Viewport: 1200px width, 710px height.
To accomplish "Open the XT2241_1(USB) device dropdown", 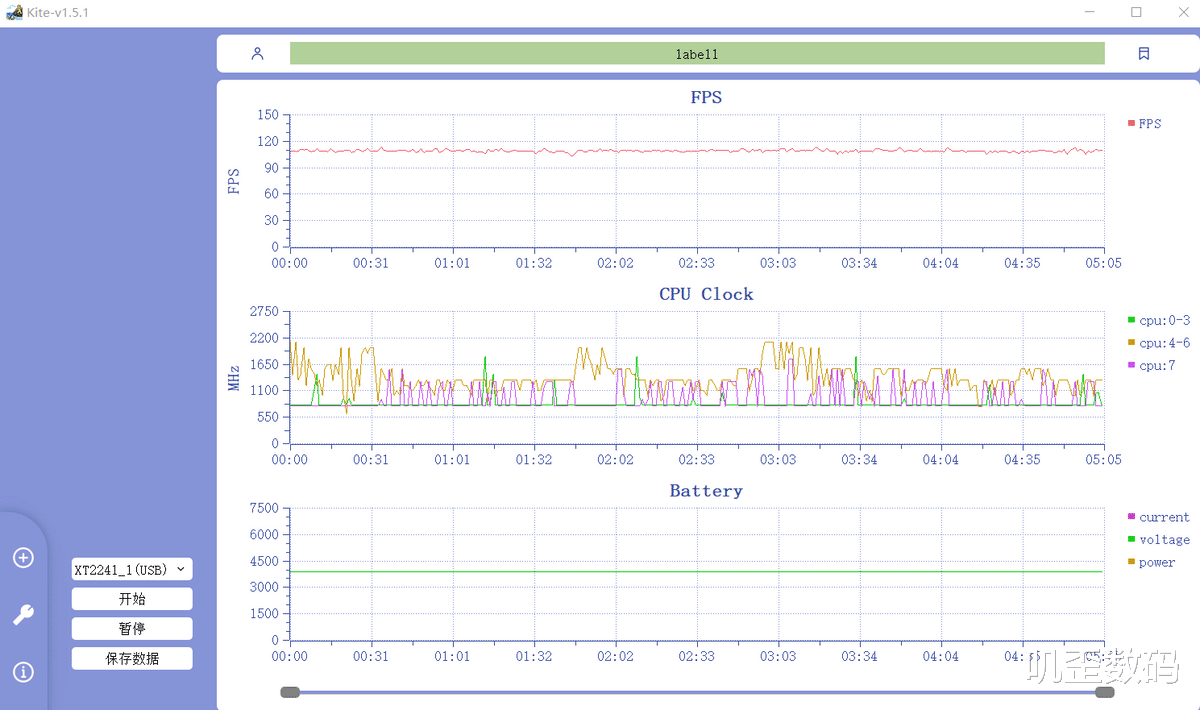I will coord(132,569).
